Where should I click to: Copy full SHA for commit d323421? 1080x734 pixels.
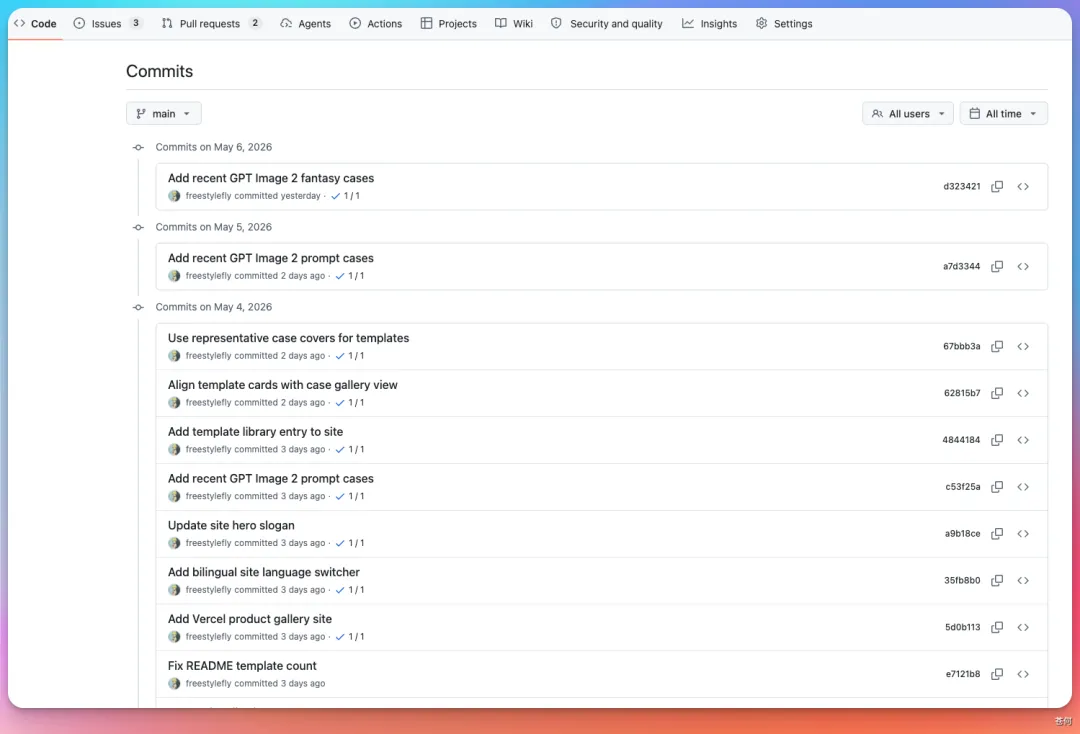997,187
